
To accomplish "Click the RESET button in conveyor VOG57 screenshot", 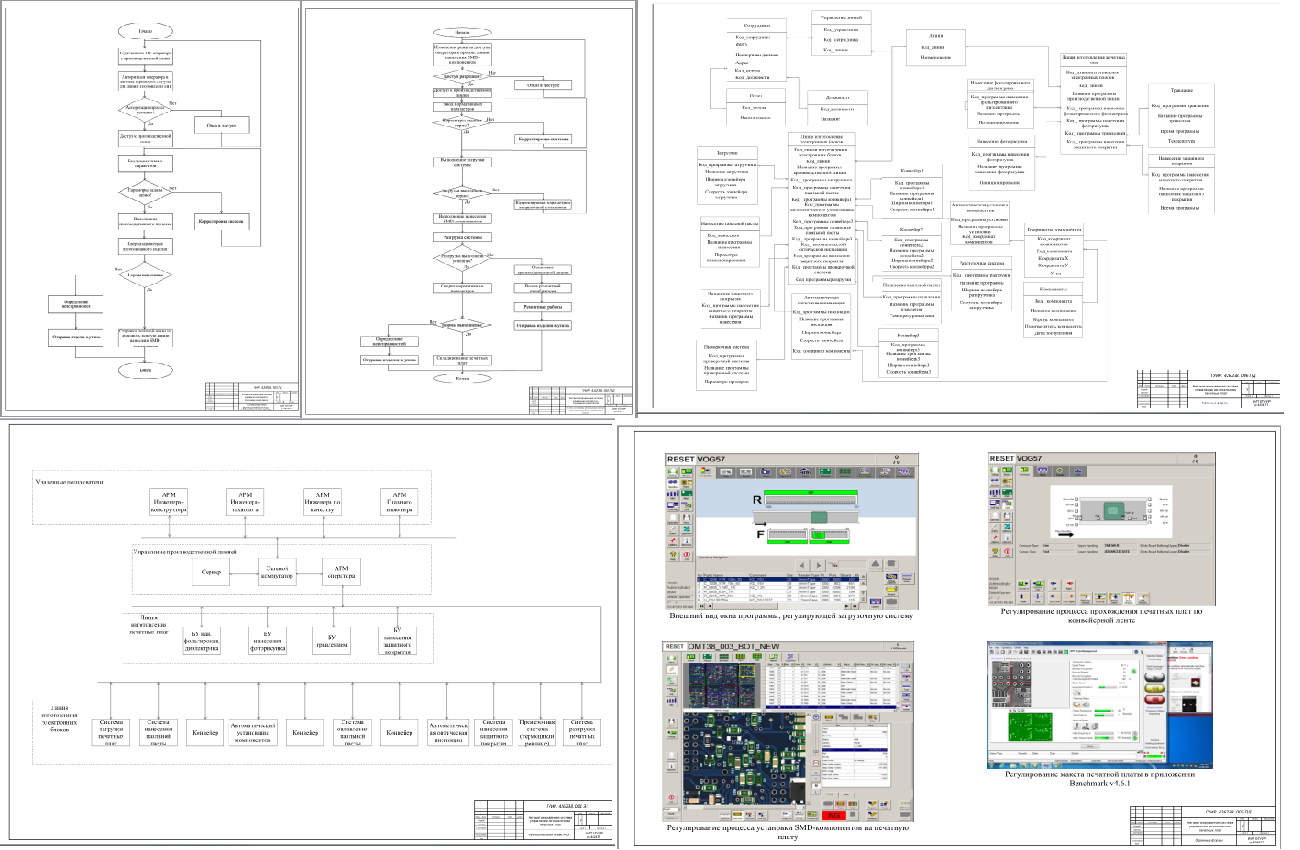I will coord(1004,457).
